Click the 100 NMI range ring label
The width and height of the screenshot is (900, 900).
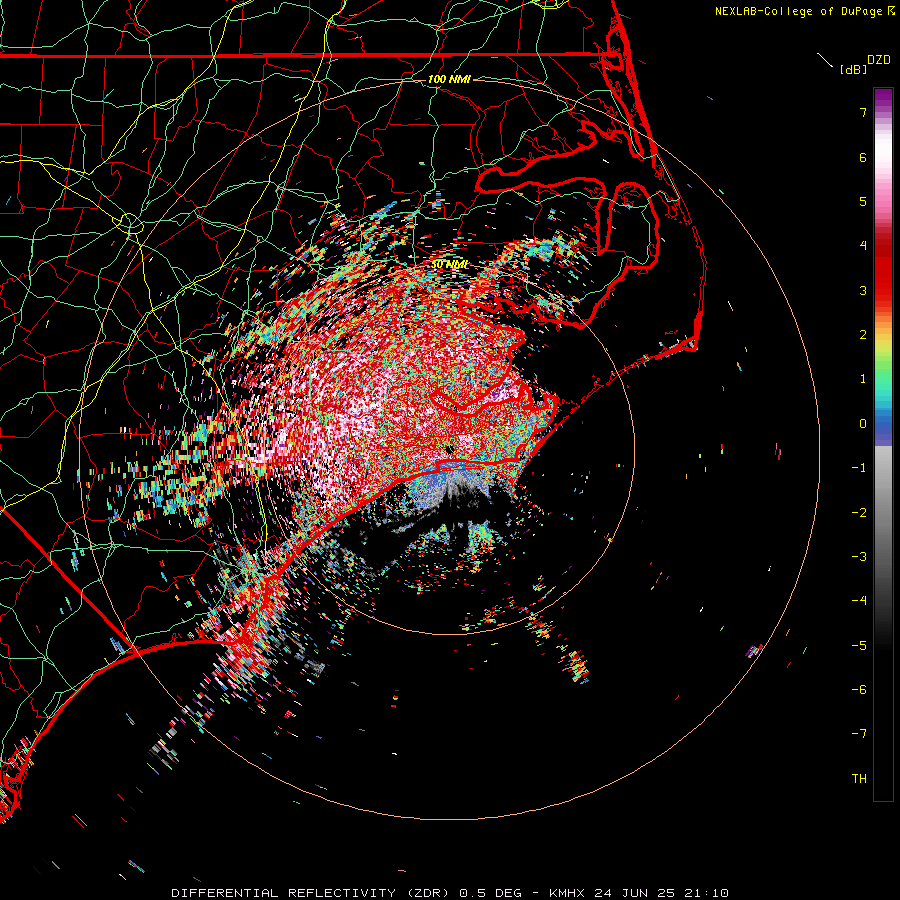pos(449,79)
